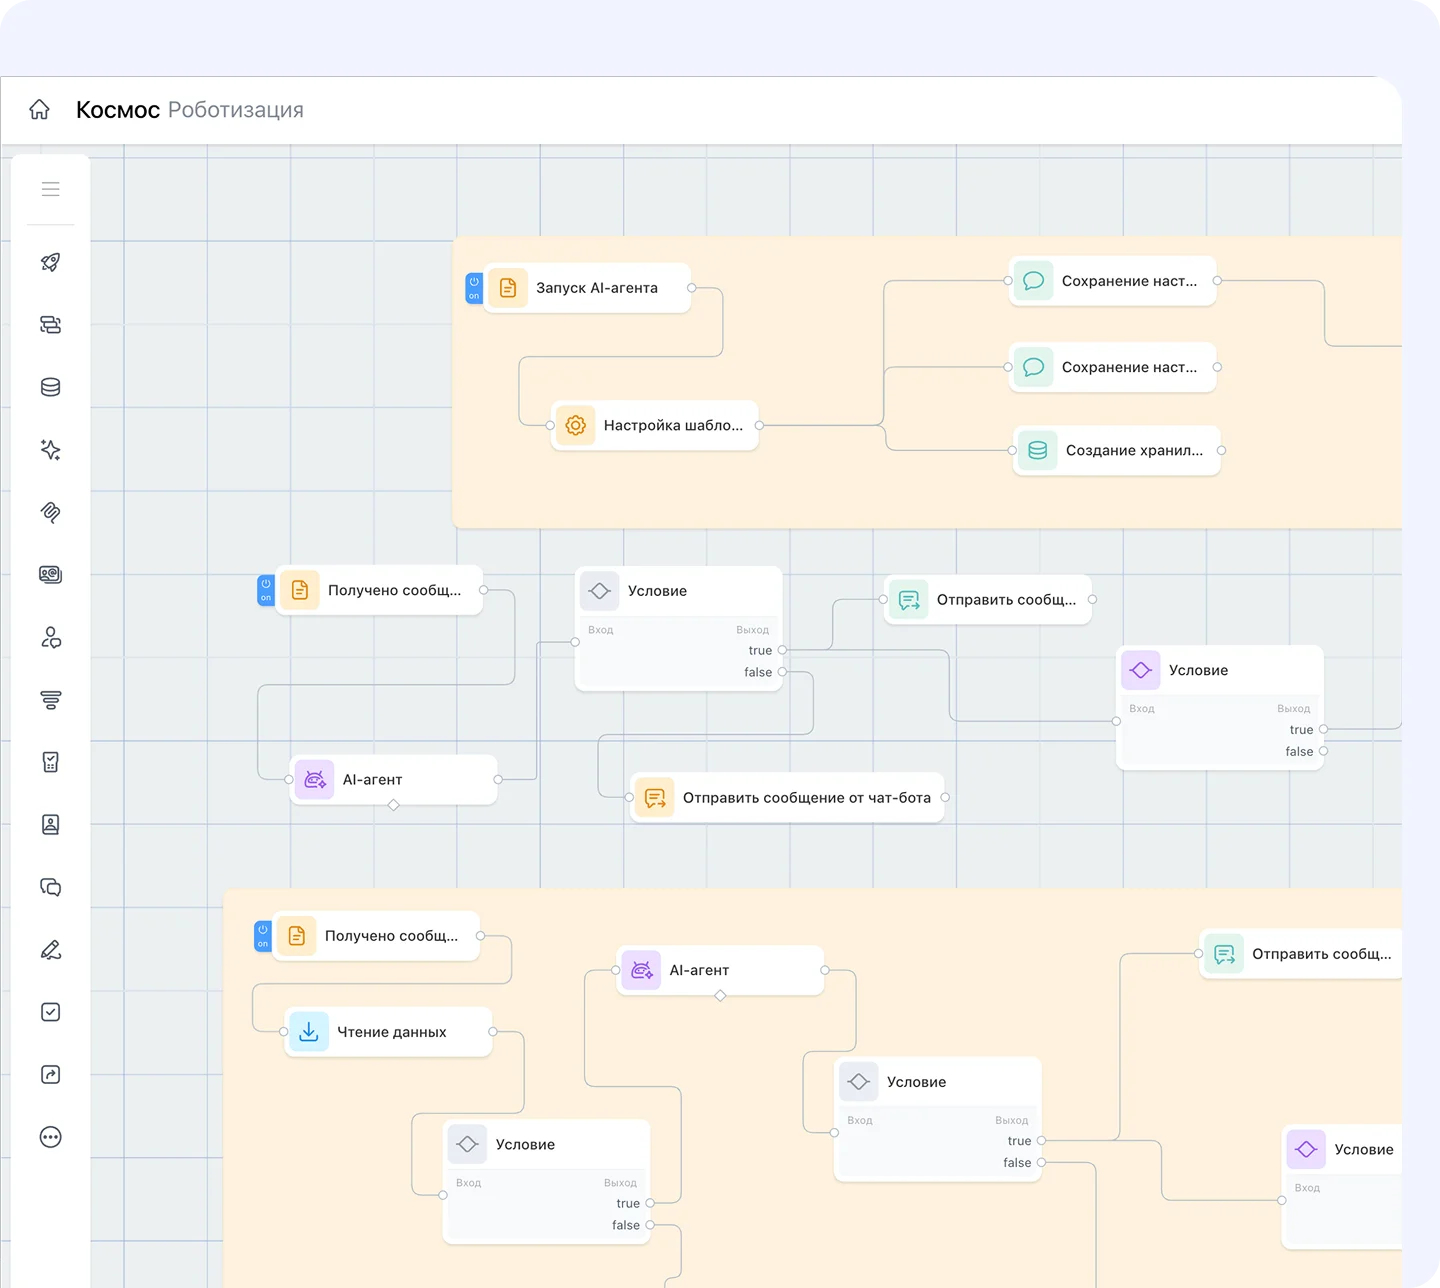Open the chat bubbles icon in sidebar
The image size is (1440, 1288).
point(50,887)
